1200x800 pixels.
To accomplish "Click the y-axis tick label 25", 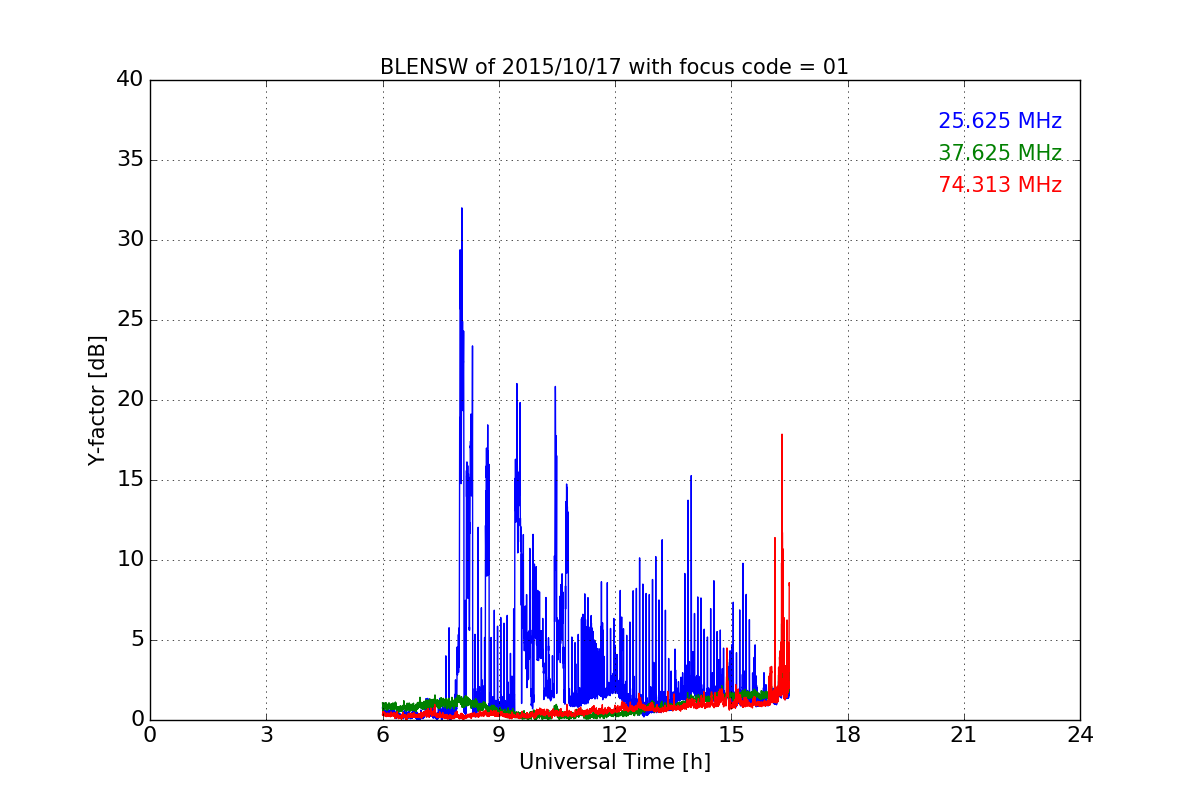I will [130, 320].
